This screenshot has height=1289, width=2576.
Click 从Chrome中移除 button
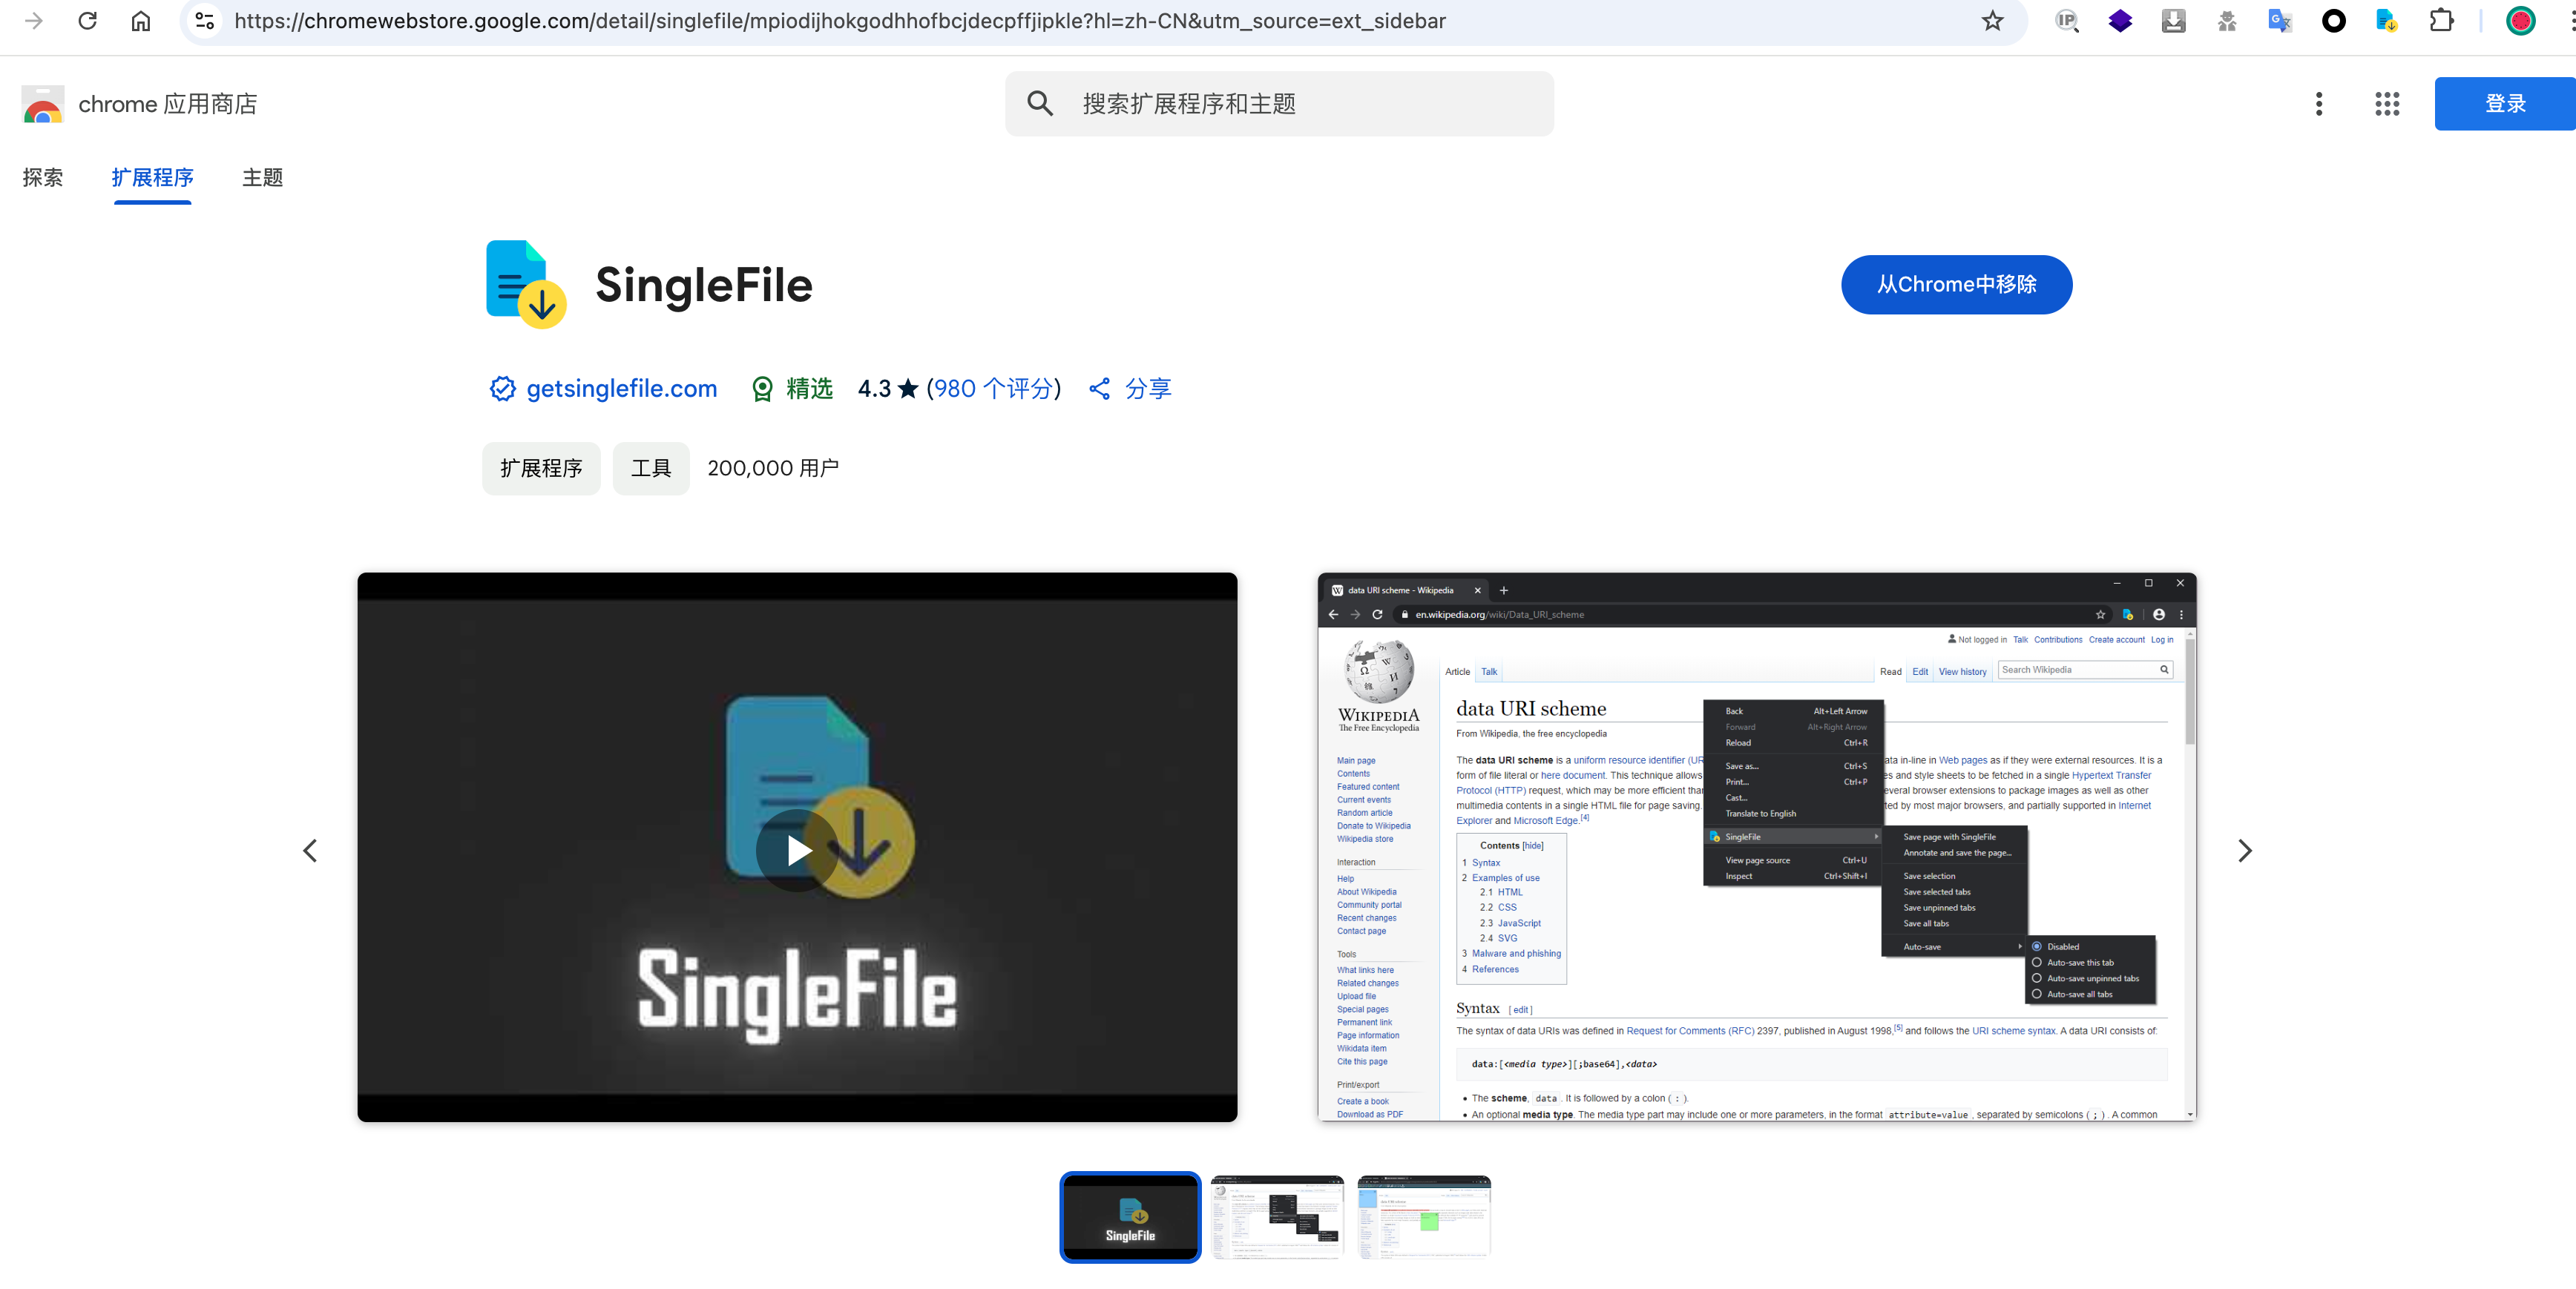[x=1956, y=284]
